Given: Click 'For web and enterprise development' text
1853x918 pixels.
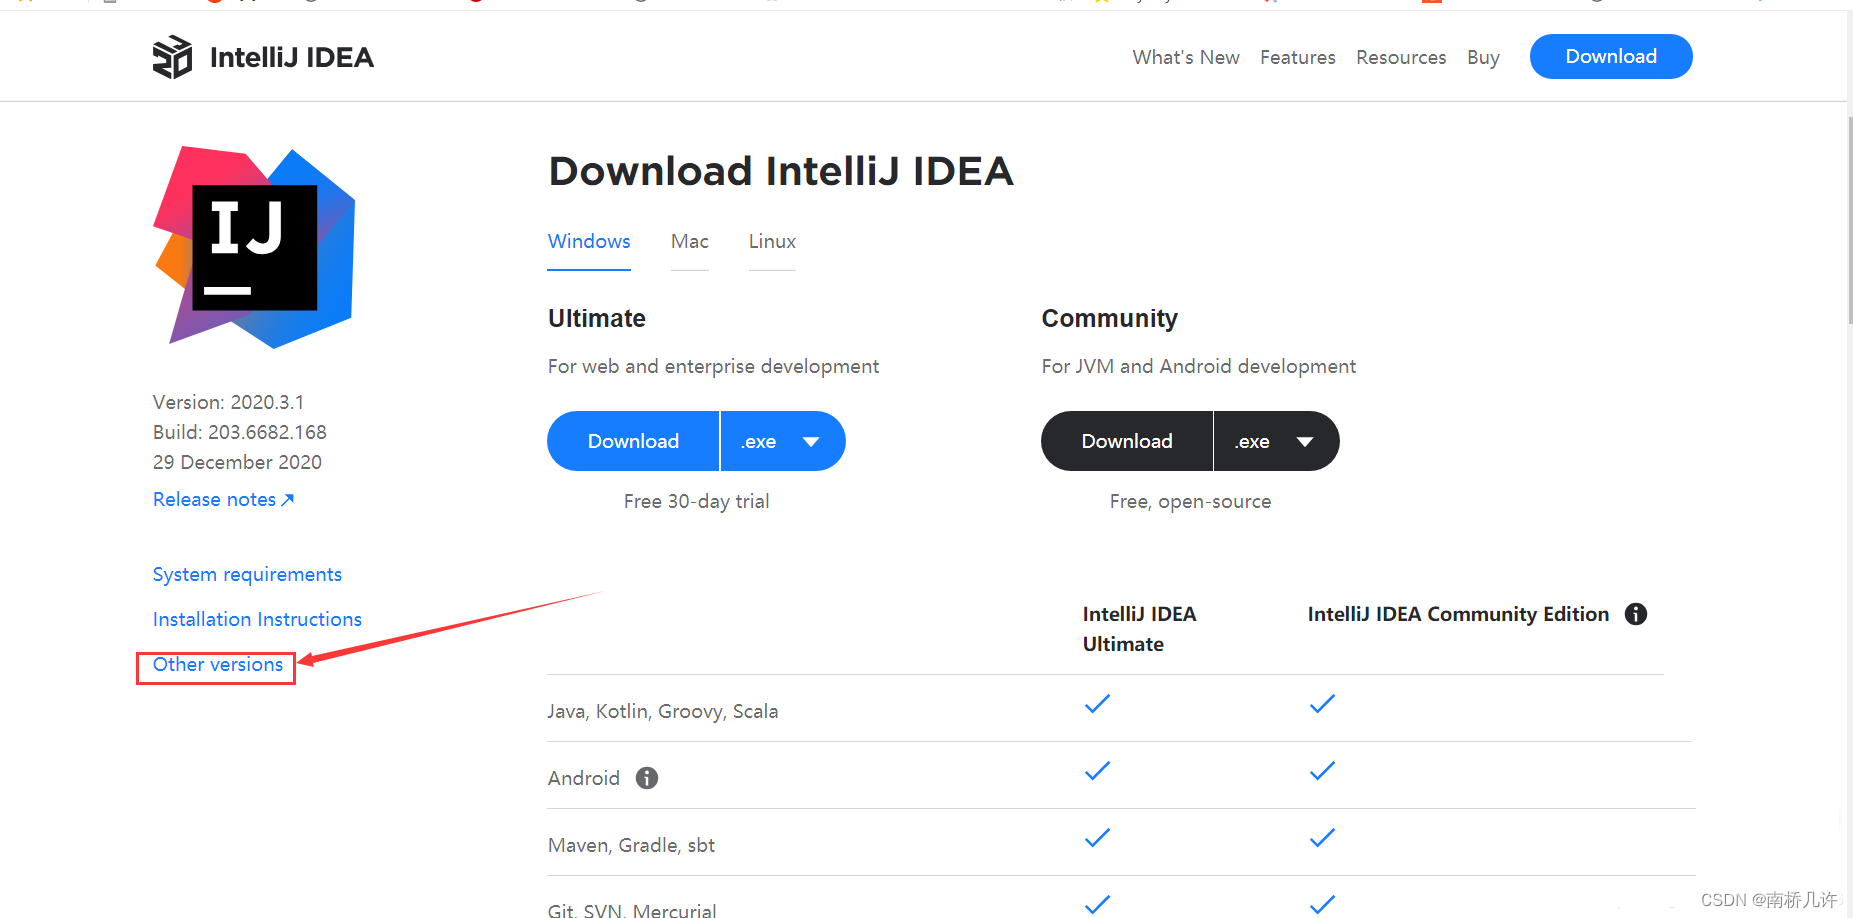Looking at the screenshot, I should pos(713,366).
